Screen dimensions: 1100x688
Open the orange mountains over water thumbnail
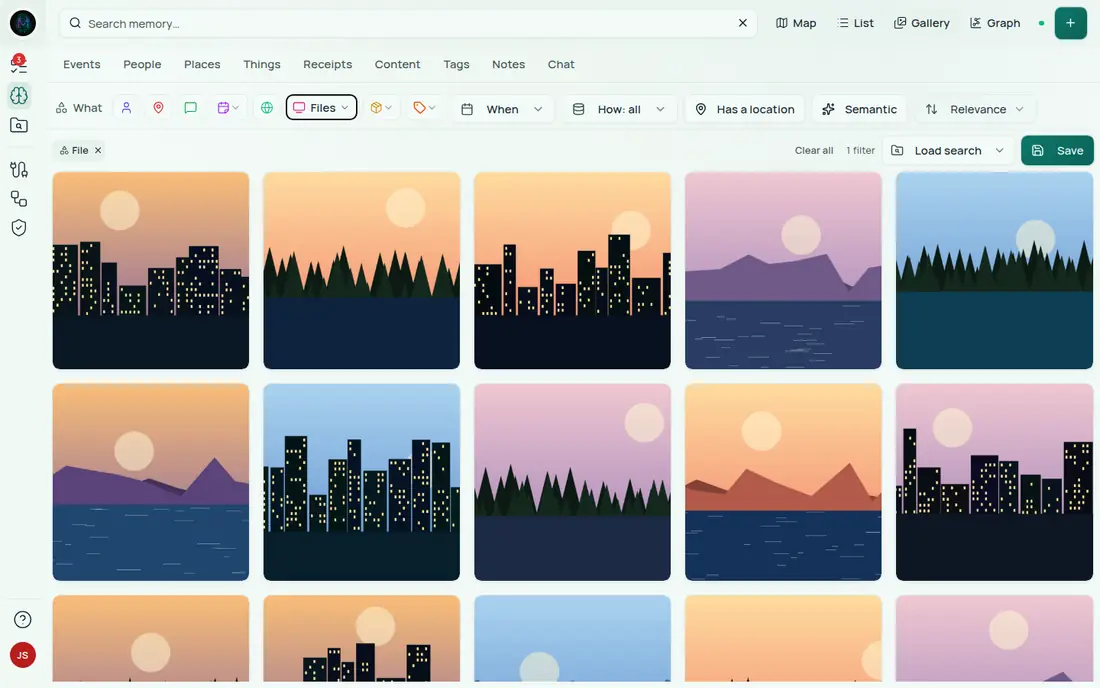click(x=783, y=482)
